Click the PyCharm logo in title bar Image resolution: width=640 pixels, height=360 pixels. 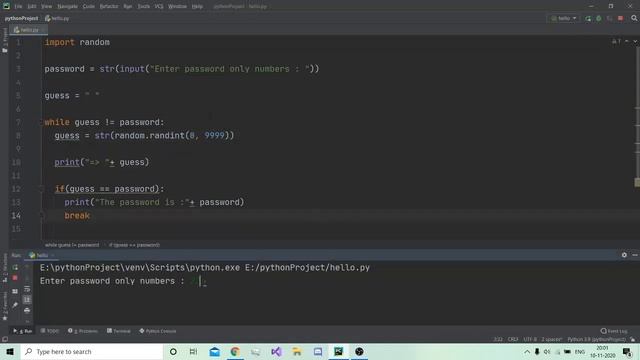tap(6, 6)
